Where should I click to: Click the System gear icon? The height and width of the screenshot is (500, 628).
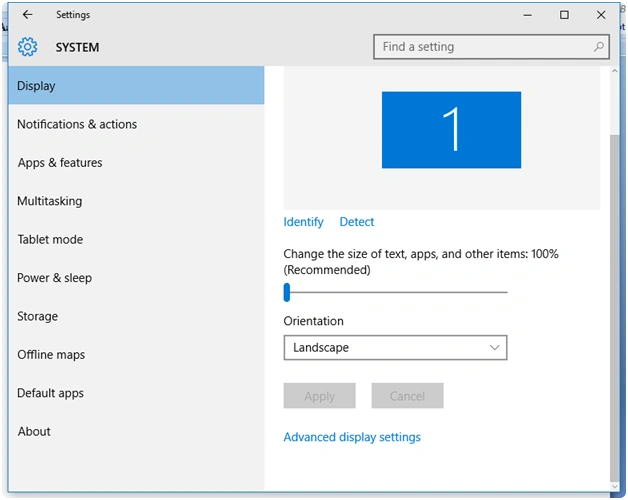click(x=28, y=47)
